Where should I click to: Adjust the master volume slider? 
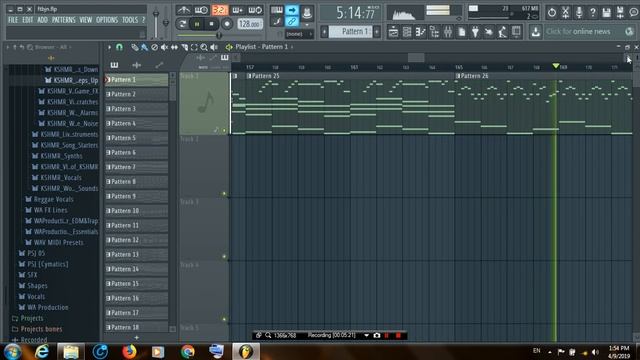(156, 22)
